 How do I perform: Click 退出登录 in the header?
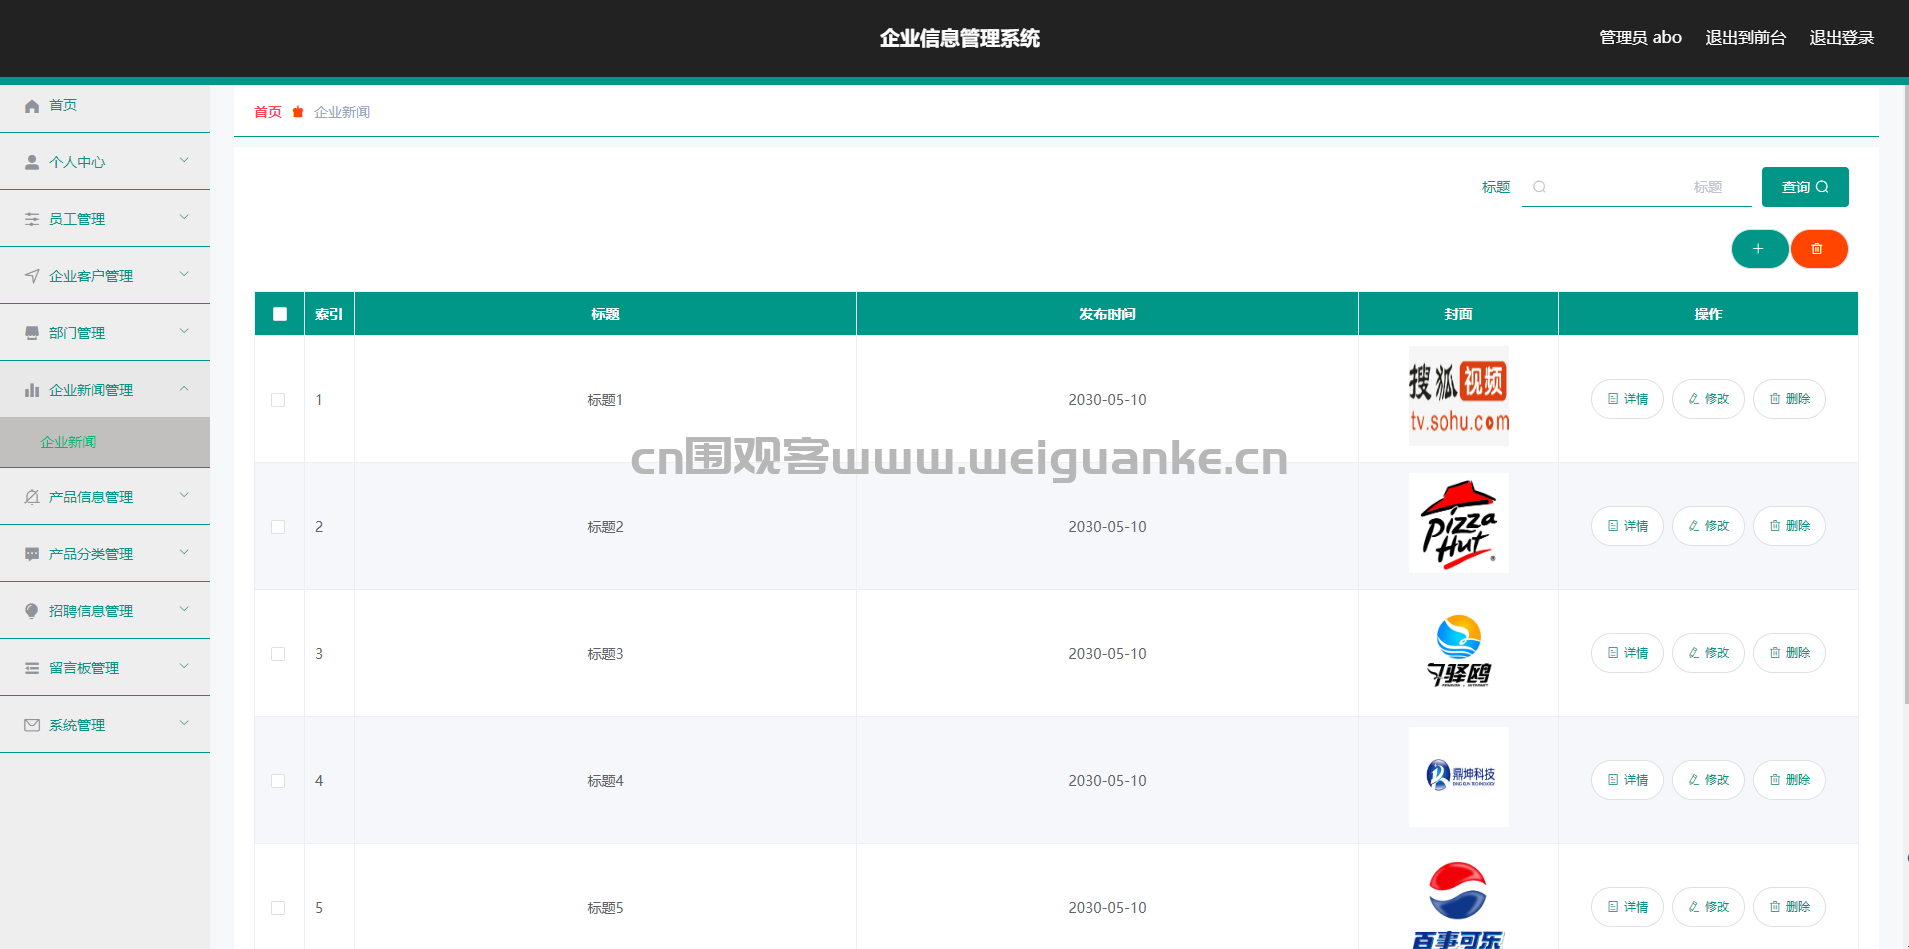coord(1841,38)
